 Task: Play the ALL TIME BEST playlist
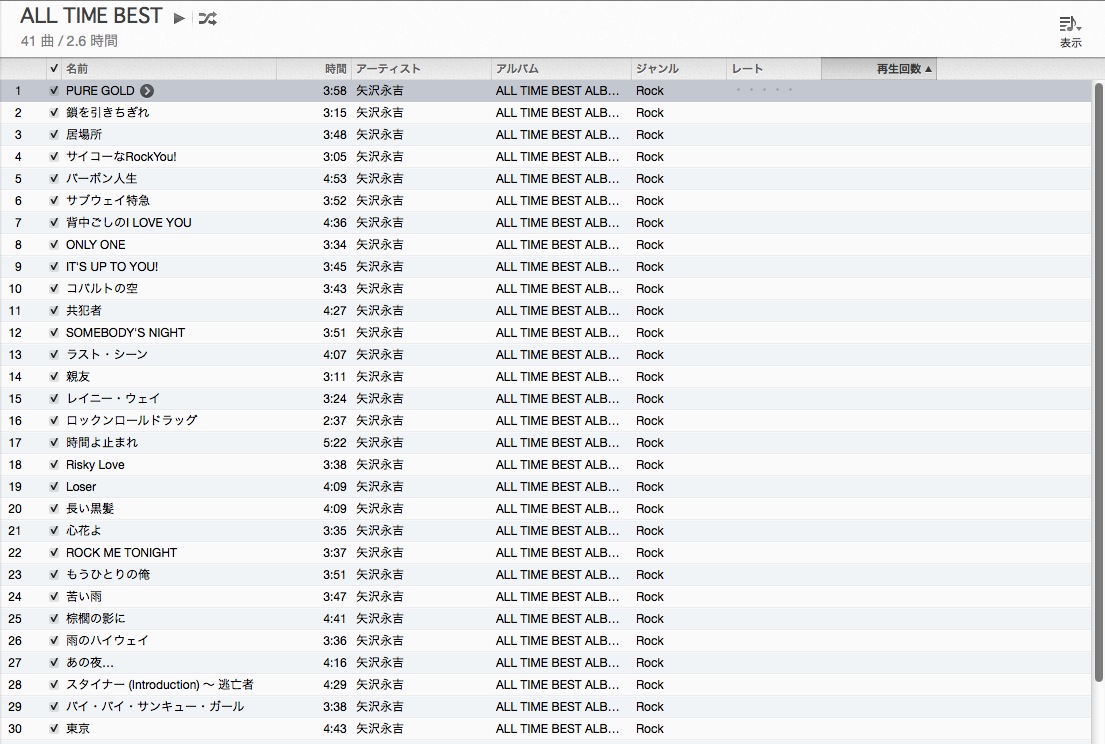tap(179, 18)
